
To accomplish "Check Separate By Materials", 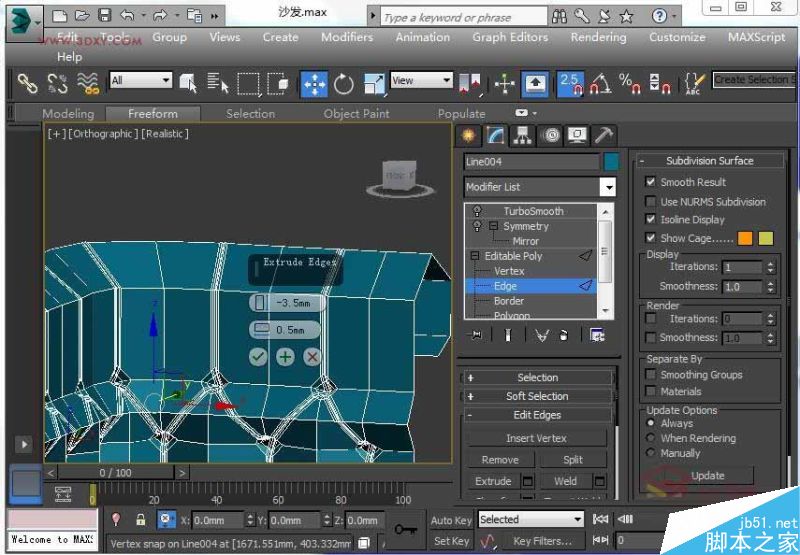I will tap(651, 391).
